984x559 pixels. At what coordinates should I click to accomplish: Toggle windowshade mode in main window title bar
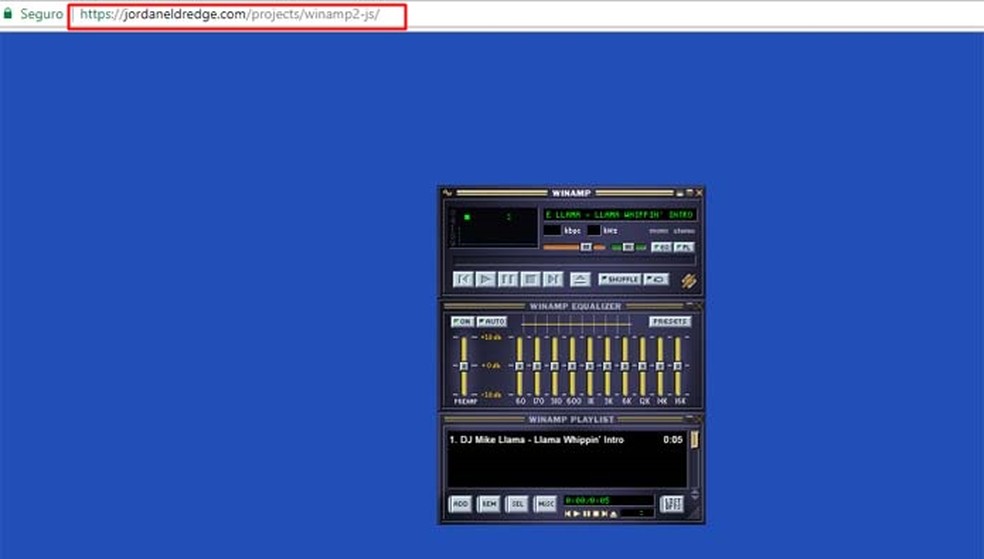[x=689, y=193]
